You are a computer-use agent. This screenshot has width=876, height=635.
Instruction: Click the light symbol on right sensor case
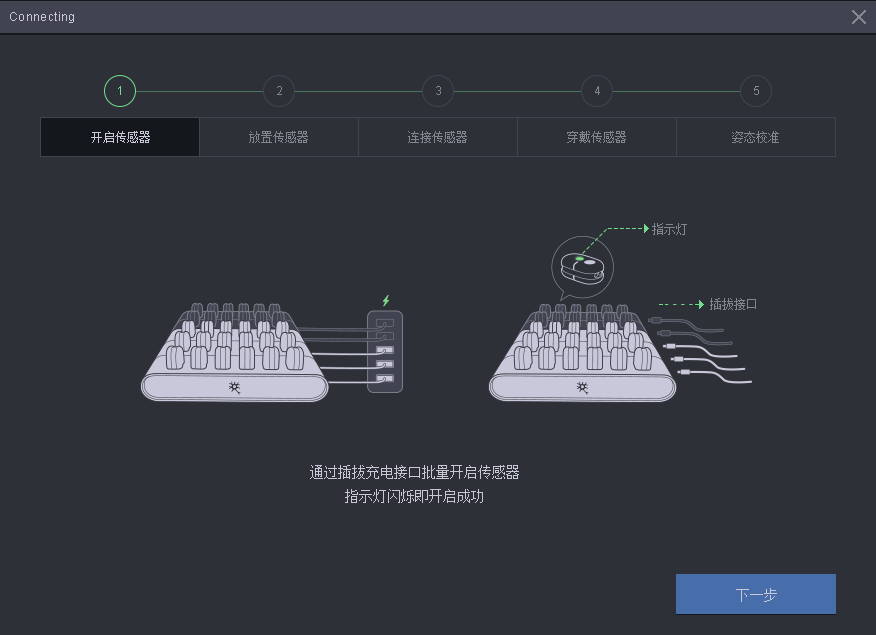pos(582,387)
